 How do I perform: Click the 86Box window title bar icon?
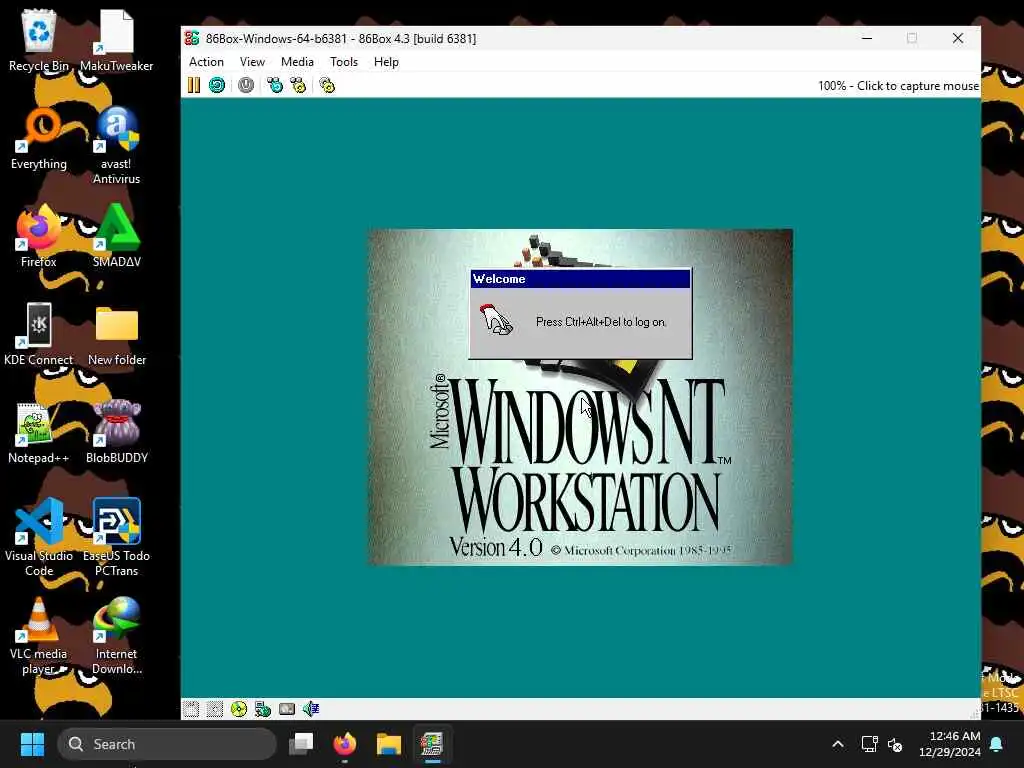pos(192,38)
